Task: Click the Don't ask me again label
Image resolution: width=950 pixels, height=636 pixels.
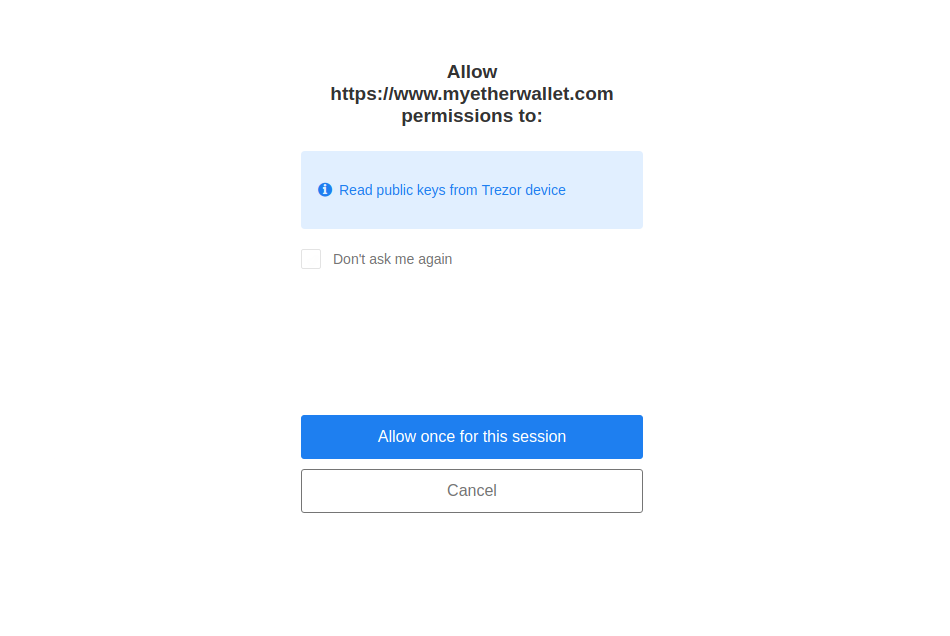Action: pyautogui.click(x=393, y=259)
